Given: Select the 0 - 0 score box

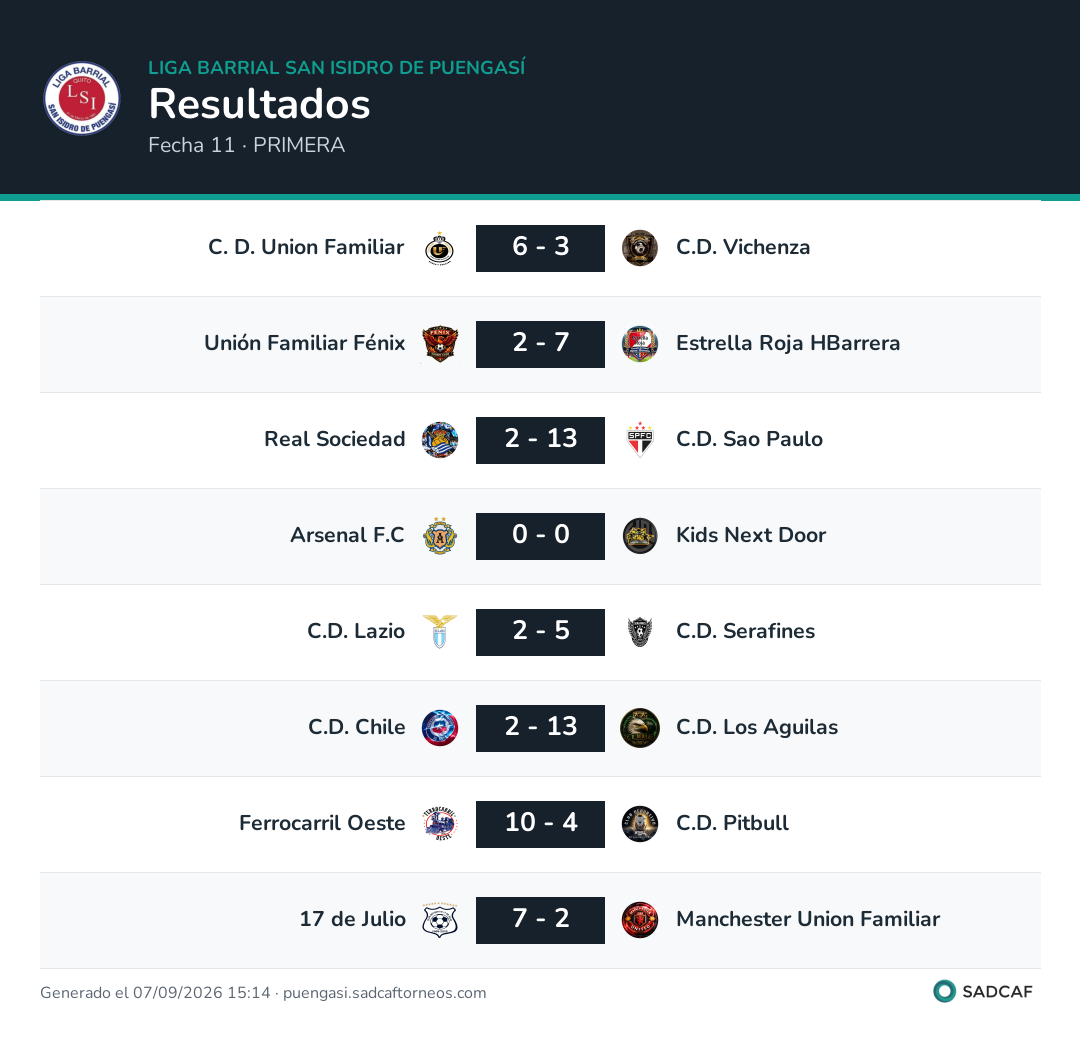Looking at the screenshot, I should click(x=541, y=536).
